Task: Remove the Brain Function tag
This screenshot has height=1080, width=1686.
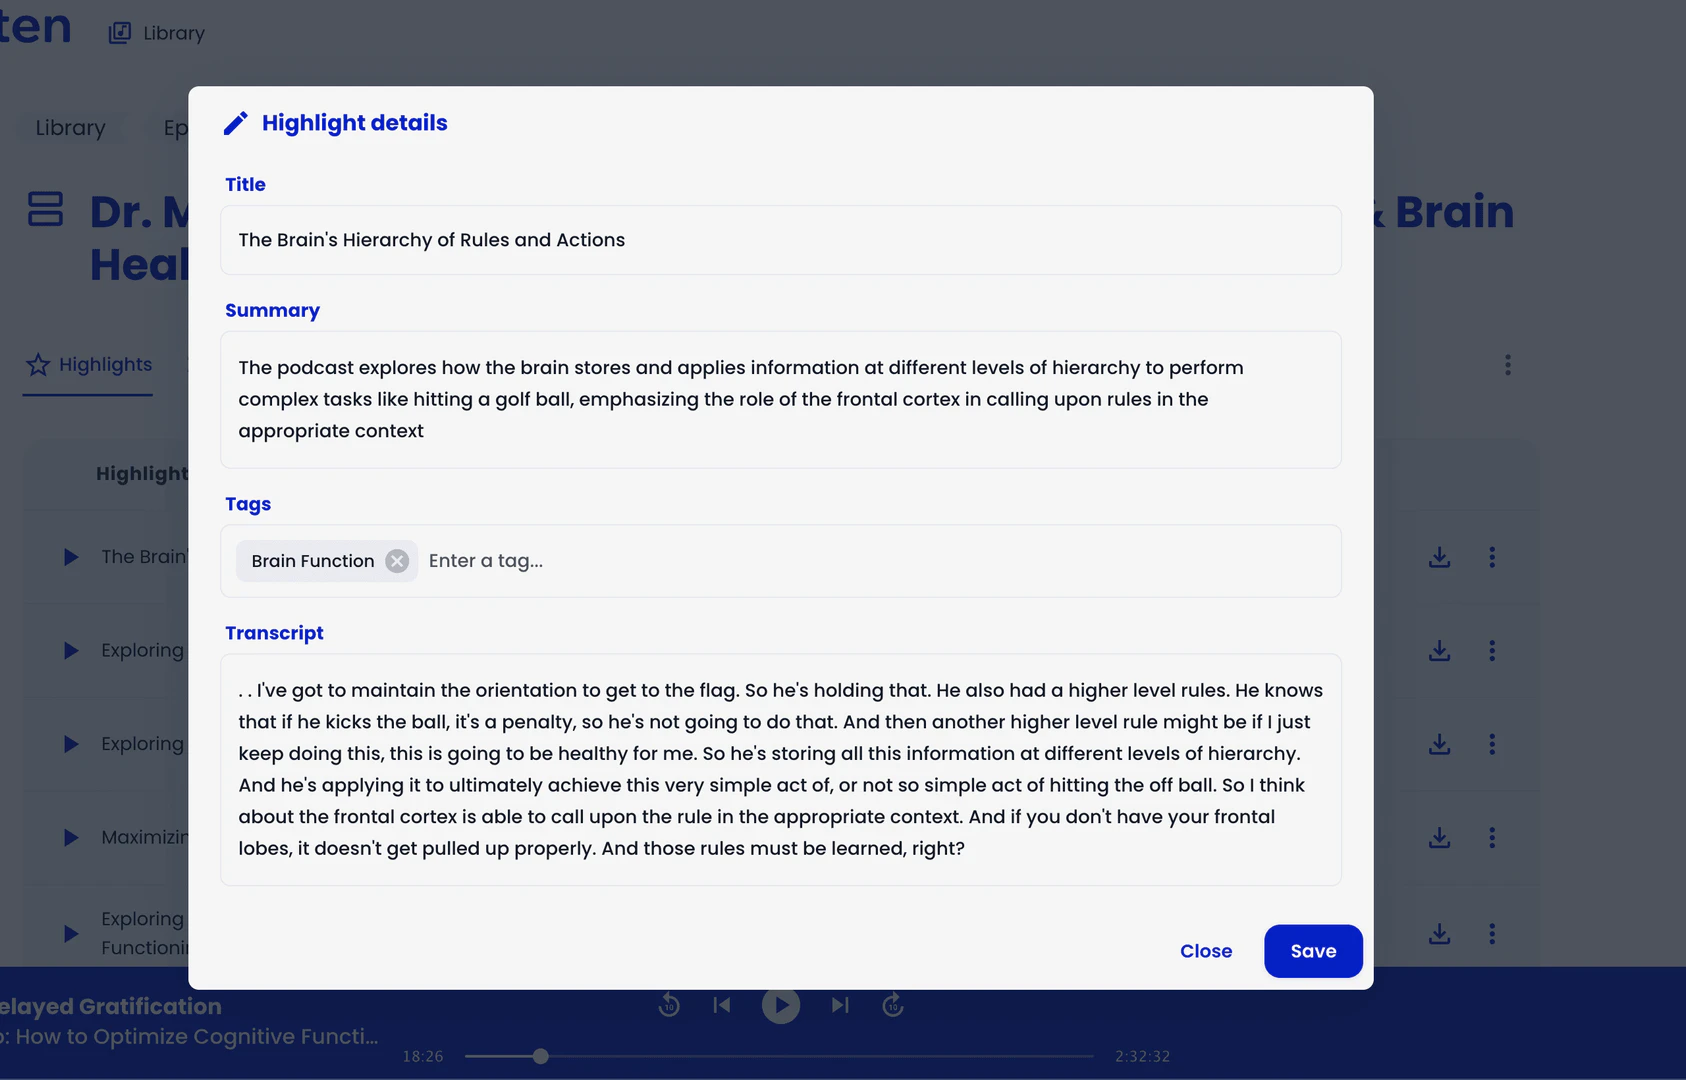Action: pos(397,561)
